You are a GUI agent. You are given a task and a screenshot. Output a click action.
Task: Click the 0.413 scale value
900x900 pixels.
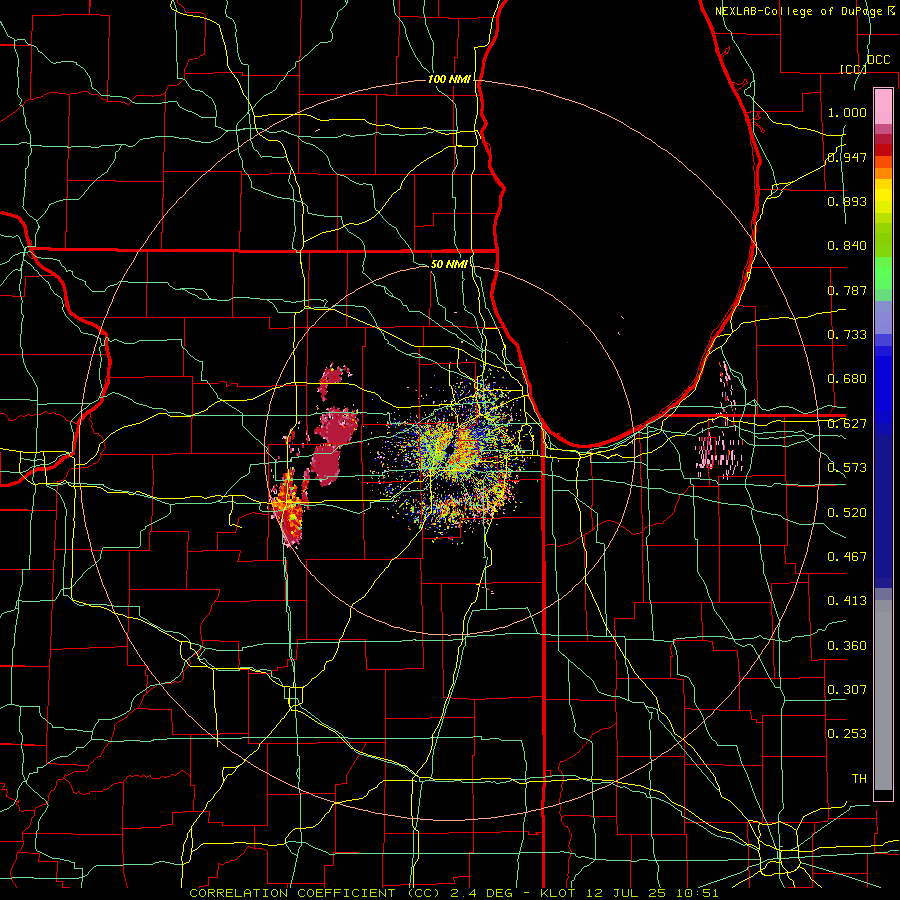(x=847, y=601)
